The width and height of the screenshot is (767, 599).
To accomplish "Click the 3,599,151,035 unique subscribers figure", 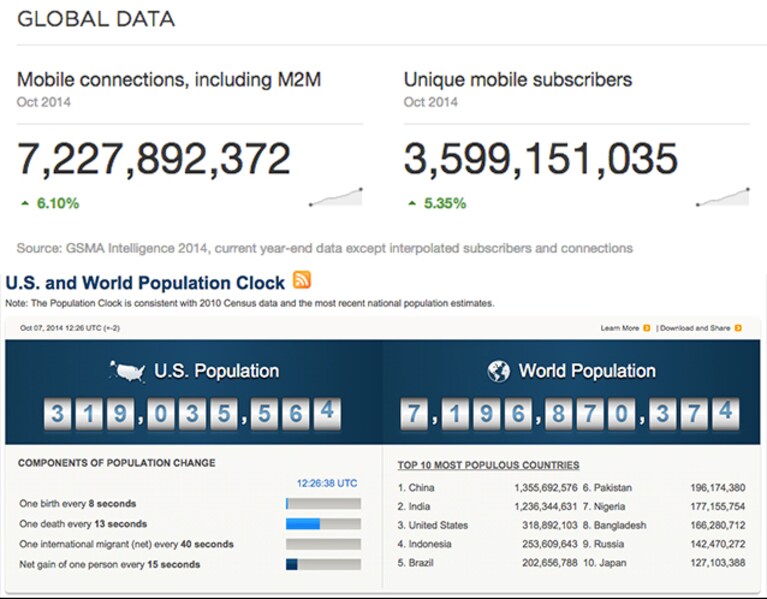I will pyautogui.click(x=541, y=159).
